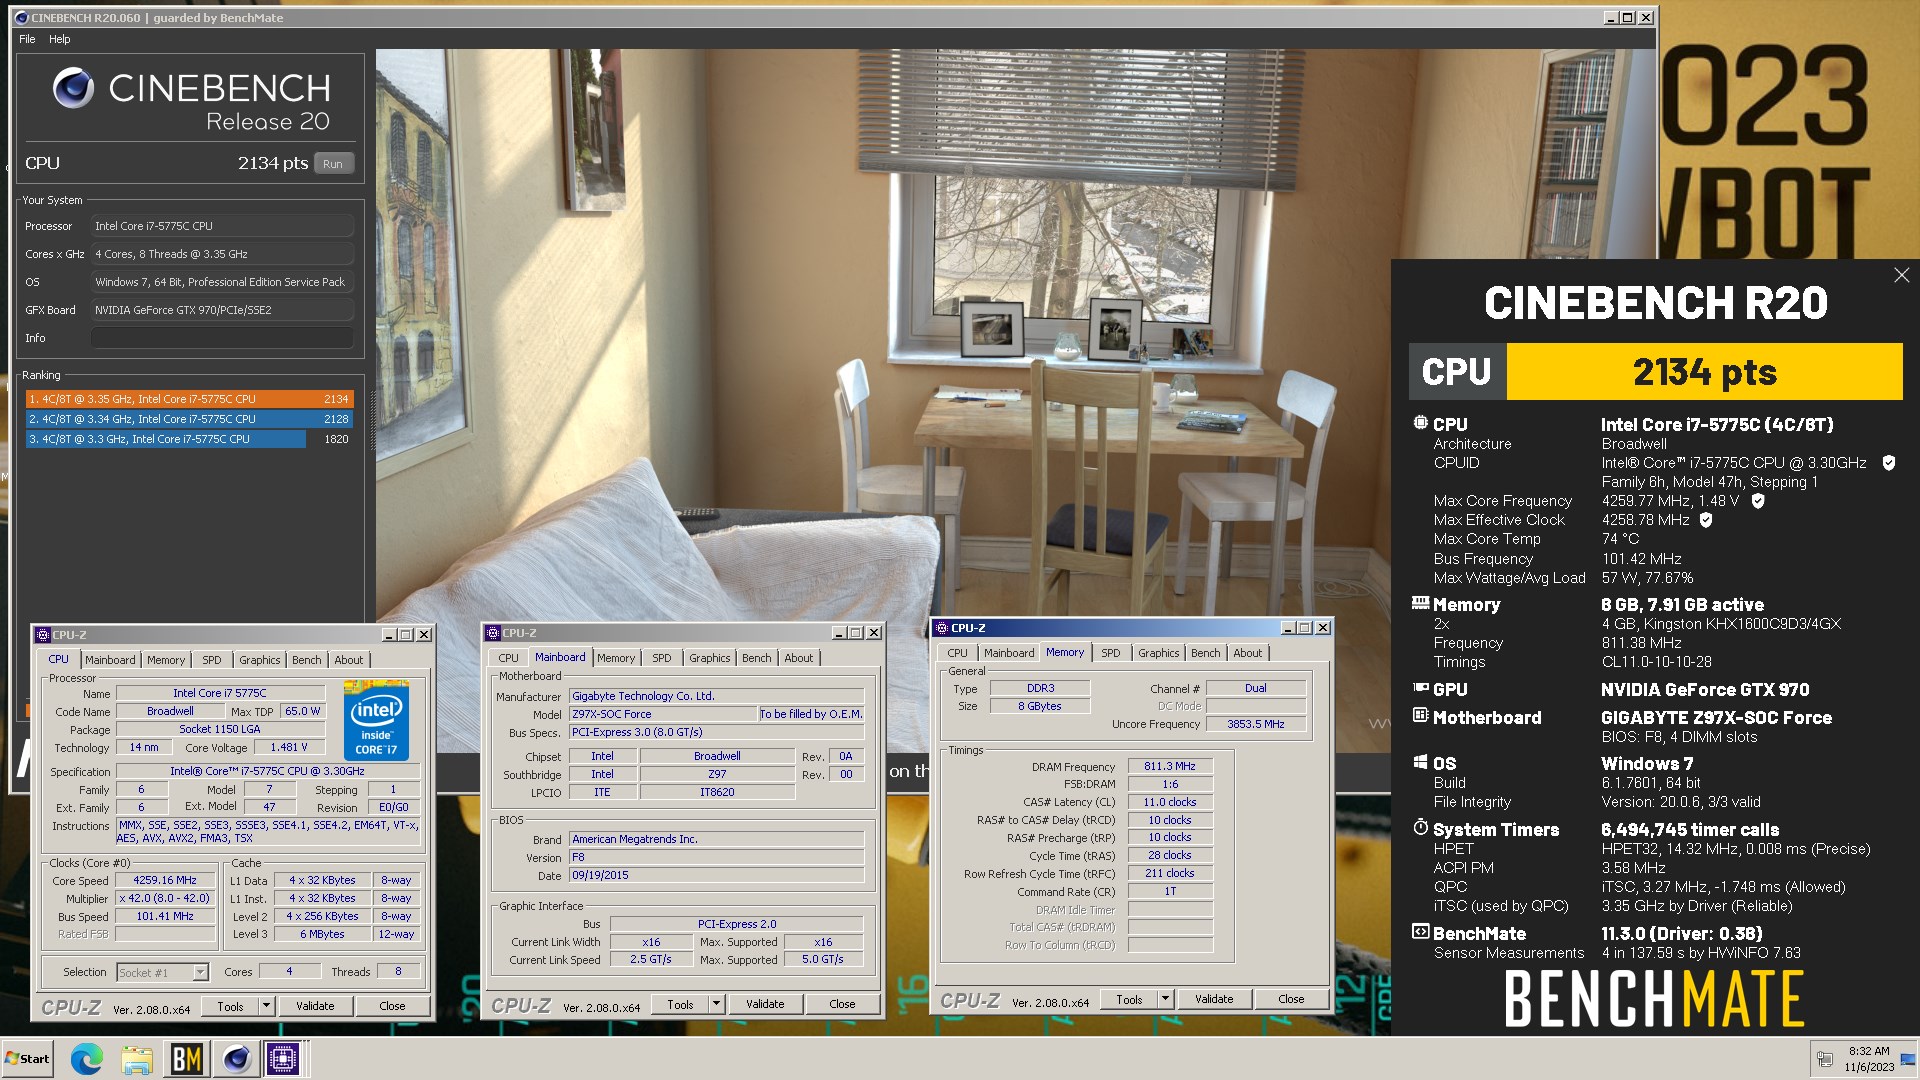The width and height of the screenshot is (1920, 1080).
Task: Switch to CPU-Z taskbar icon
Action: click(x=283, y=1059)
